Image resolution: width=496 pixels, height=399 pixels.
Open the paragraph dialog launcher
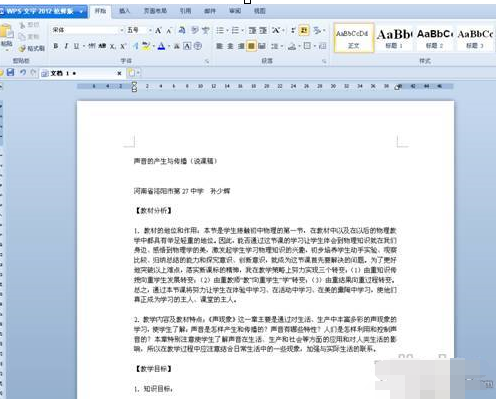[x=324, y=61]
